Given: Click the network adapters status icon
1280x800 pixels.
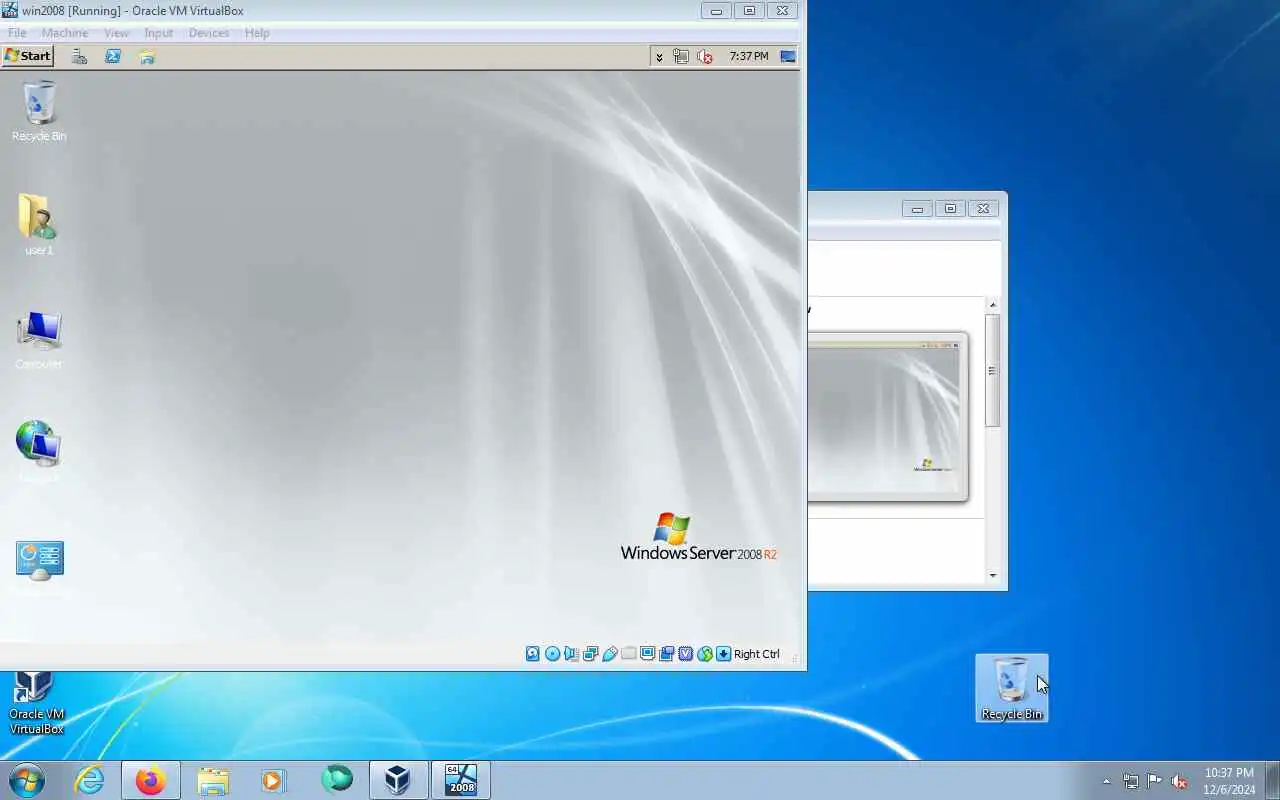Looking at the screenshot, I should [590, 654].
